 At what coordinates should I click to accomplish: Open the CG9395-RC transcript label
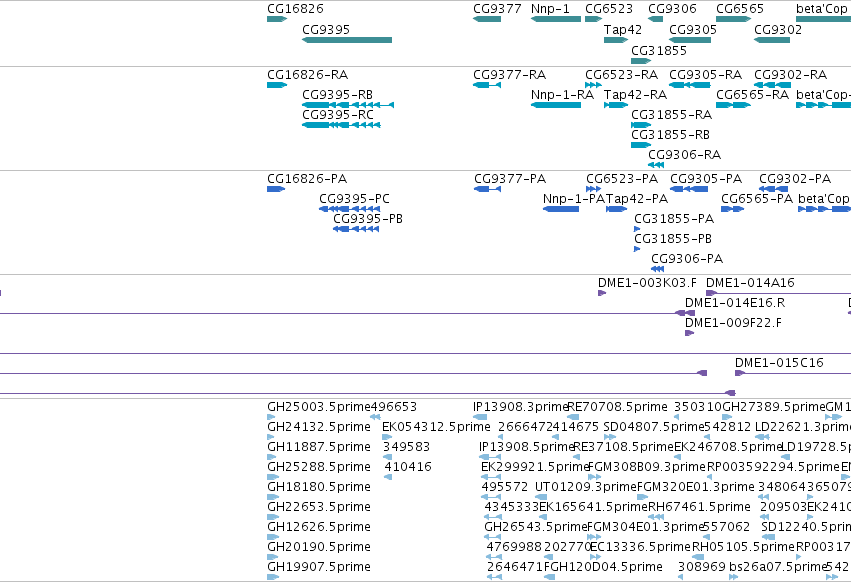(338, 115)
